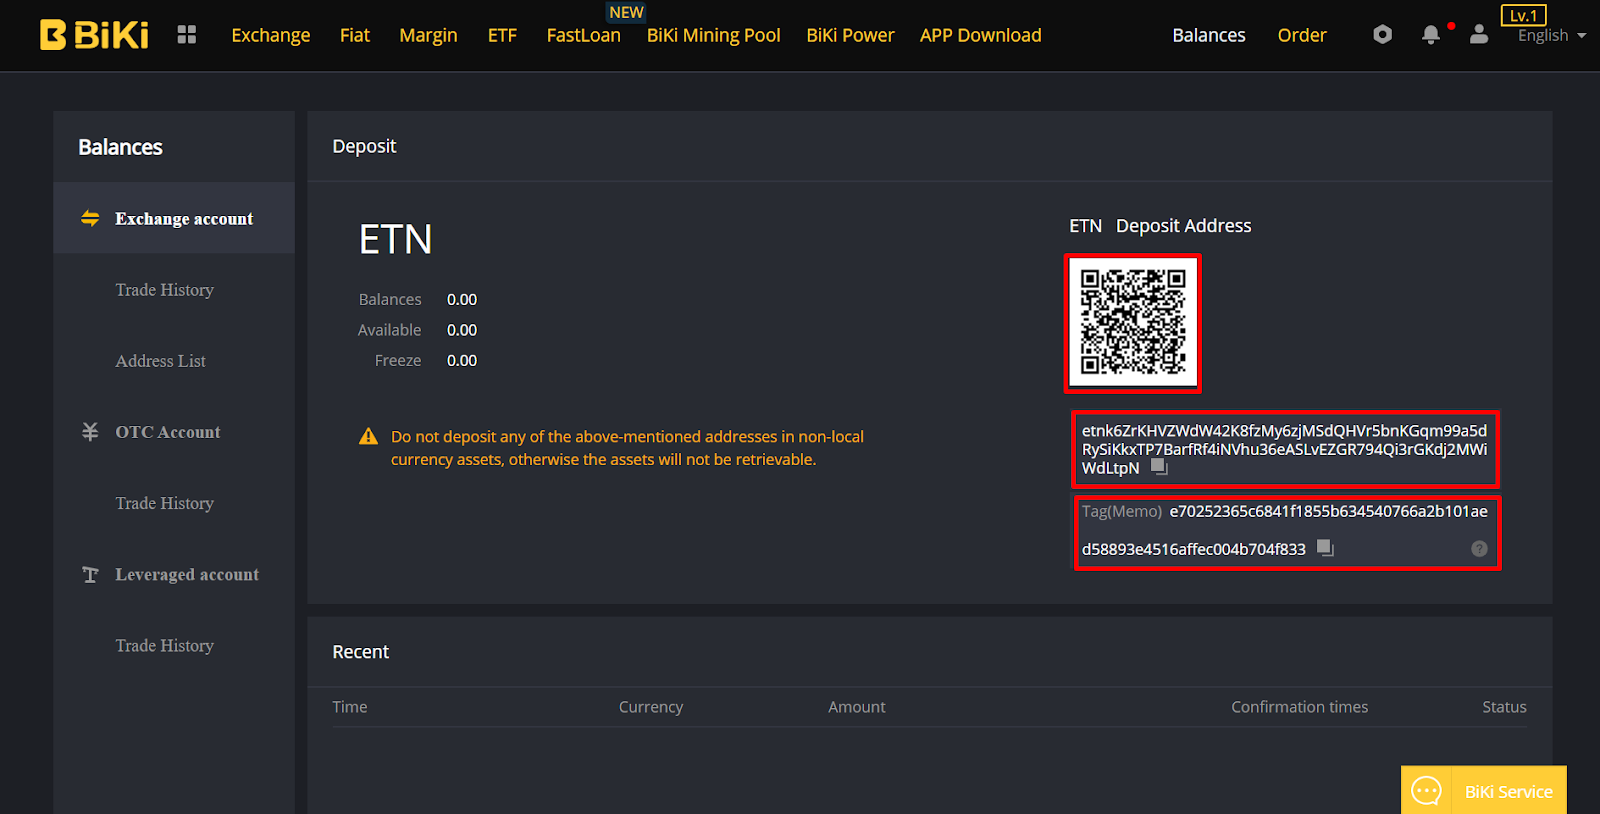
Task: Open the ETF page
Action: 502,35
